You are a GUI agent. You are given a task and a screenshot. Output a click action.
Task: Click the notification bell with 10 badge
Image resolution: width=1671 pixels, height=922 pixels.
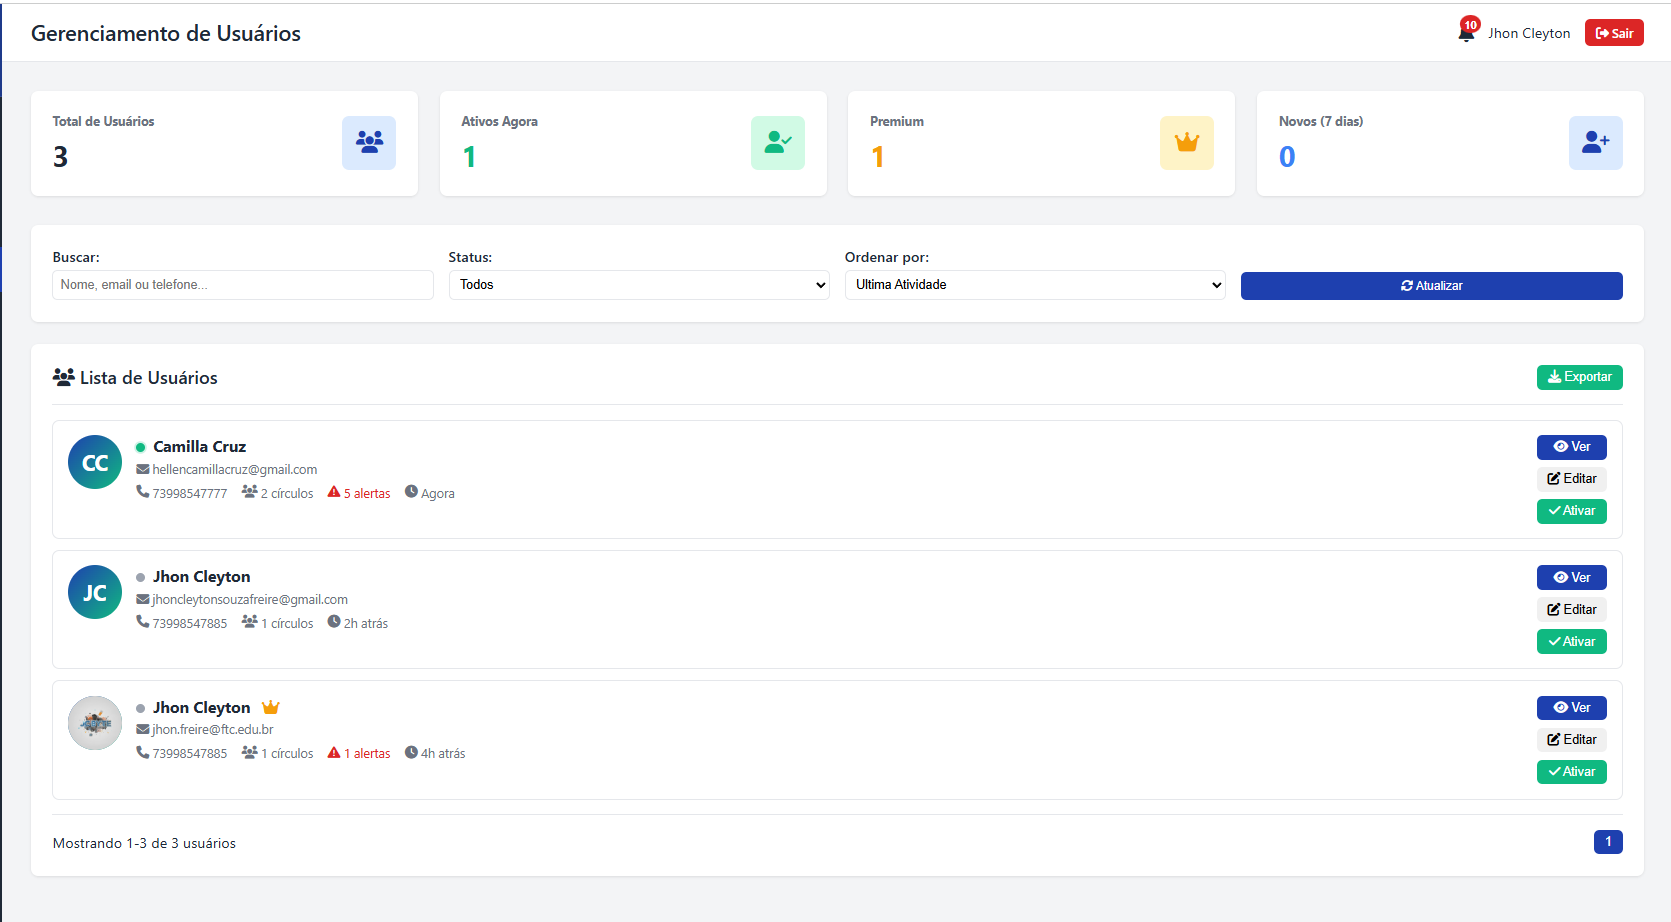pyautogui.click(x=1466, y=33)
